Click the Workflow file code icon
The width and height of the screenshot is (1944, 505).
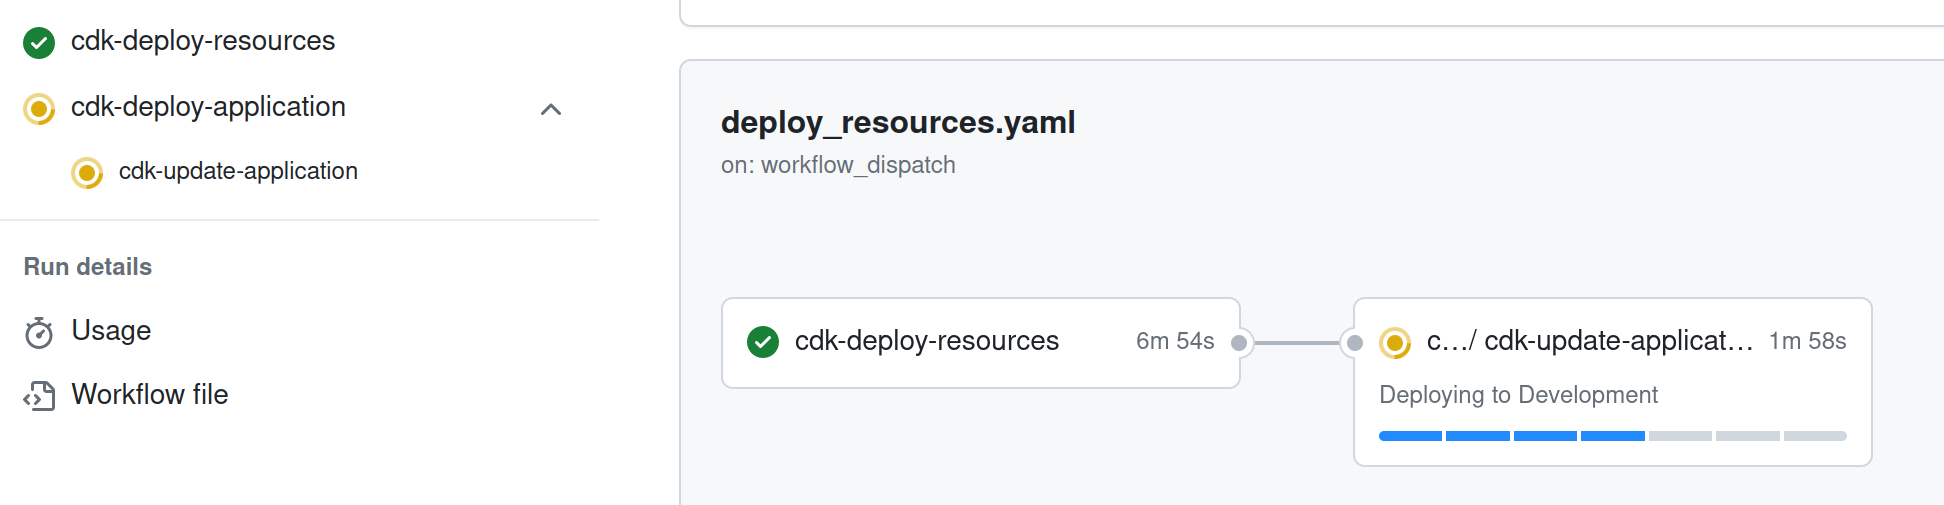(x=39, y=396)
